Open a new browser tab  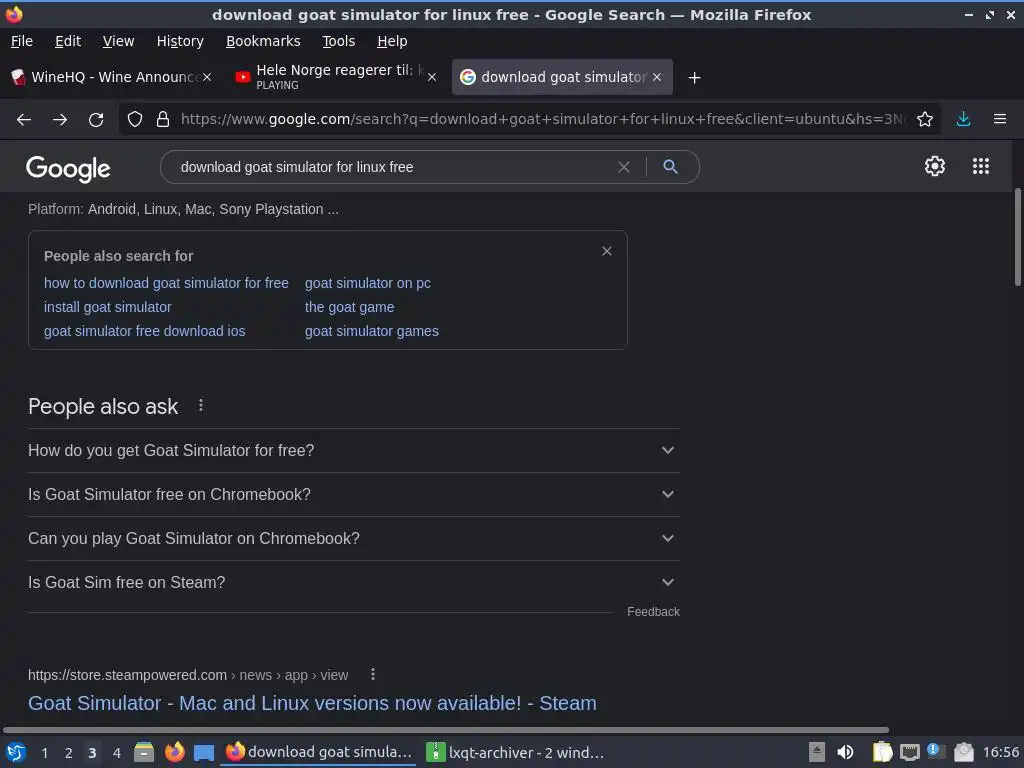[x=694, y=78]
